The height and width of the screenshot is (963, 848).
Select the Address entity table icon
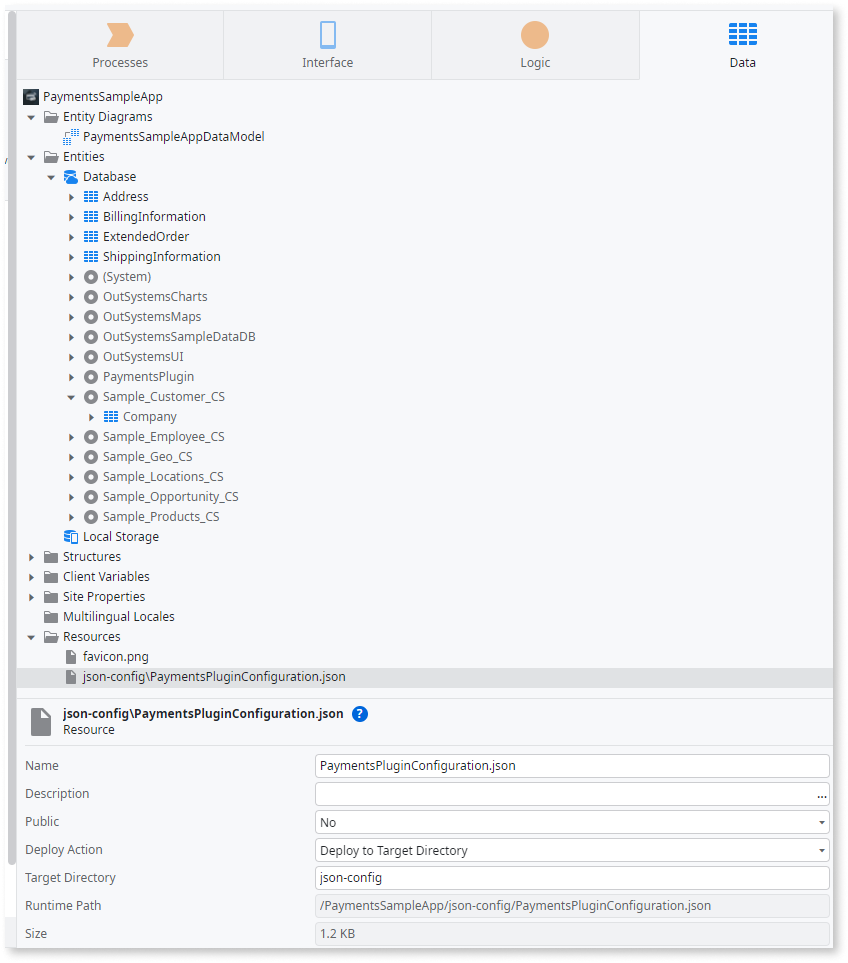coord(91,197)
